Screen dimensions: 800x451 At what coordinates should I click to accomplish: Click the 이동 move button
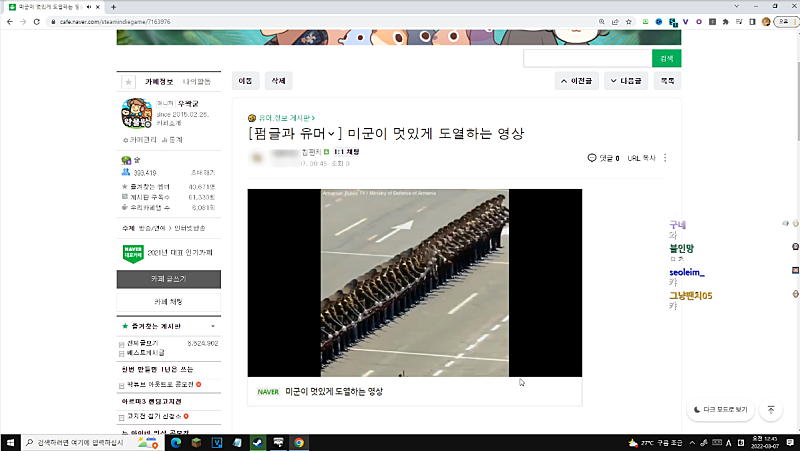[245, 81]
